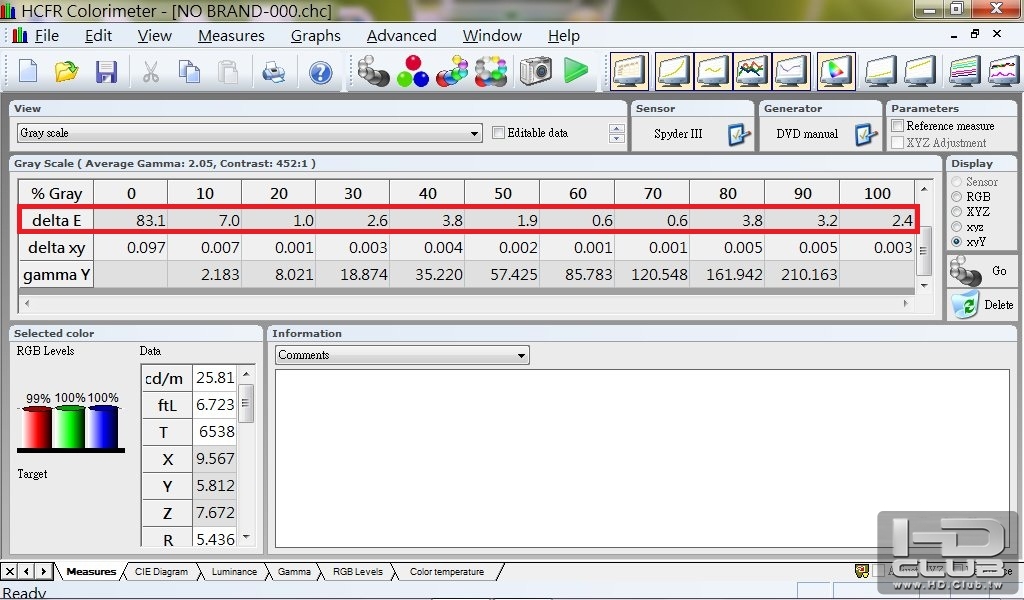Image resolution: width=1024 pixels, height=600 pixels.
Task: Select the 50 % Gray column header
Action: point(502,193)
